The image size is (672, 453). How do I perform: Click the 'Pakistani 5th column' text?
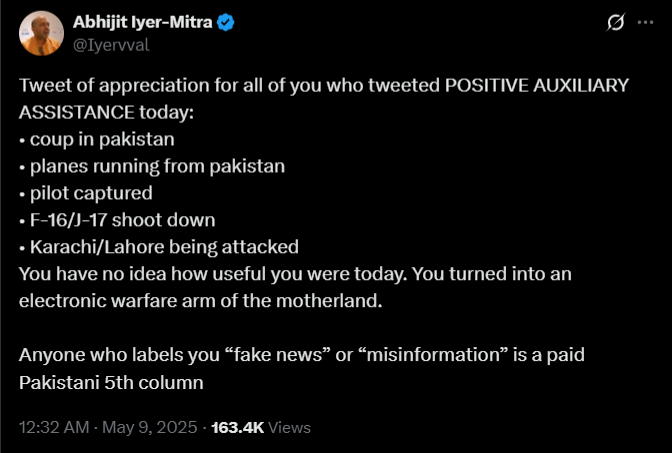[111, 383]
